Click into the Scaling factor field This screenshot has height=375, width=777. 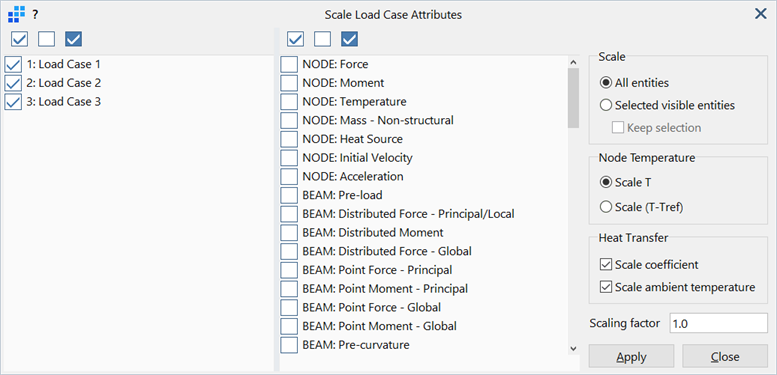[719, 323]
